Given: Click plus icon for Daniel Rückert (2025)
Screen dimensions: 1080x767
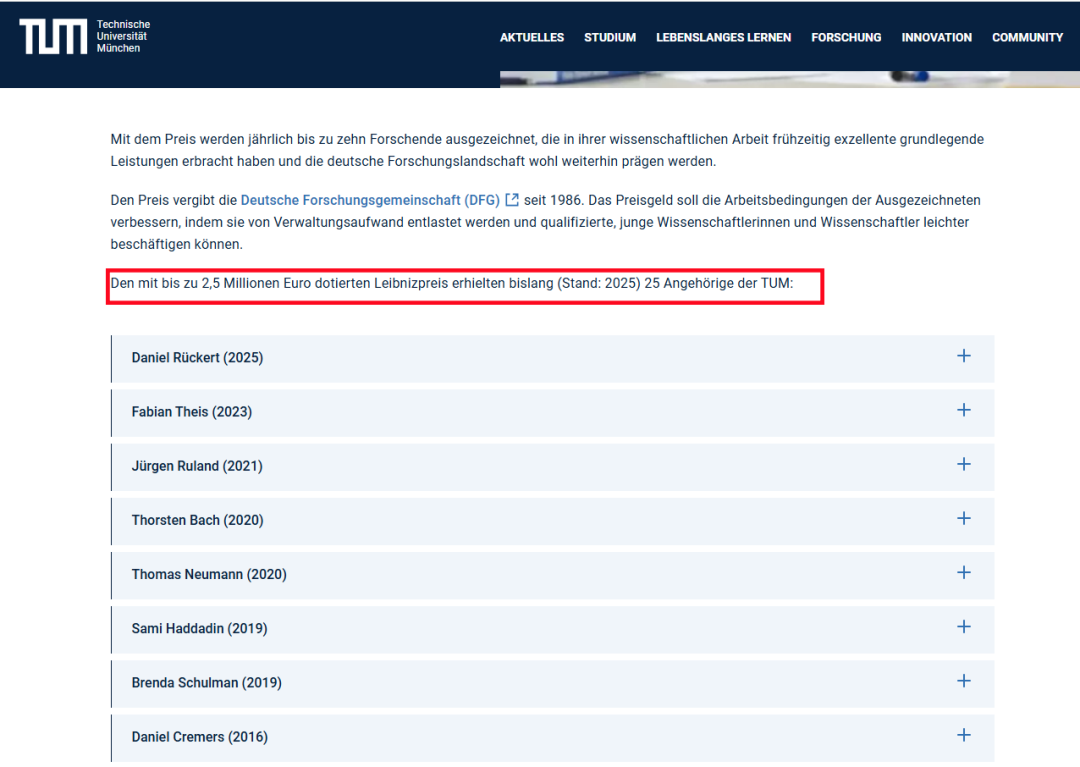Looking at the screenshot, I should (963, 356).
